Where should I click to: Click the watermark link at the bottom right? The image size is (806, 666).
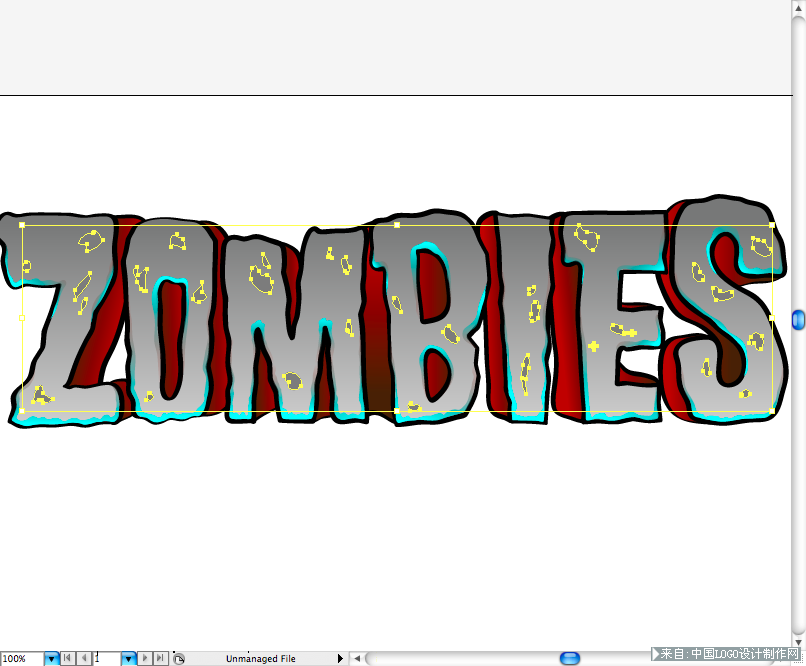[x=726, y=654]
